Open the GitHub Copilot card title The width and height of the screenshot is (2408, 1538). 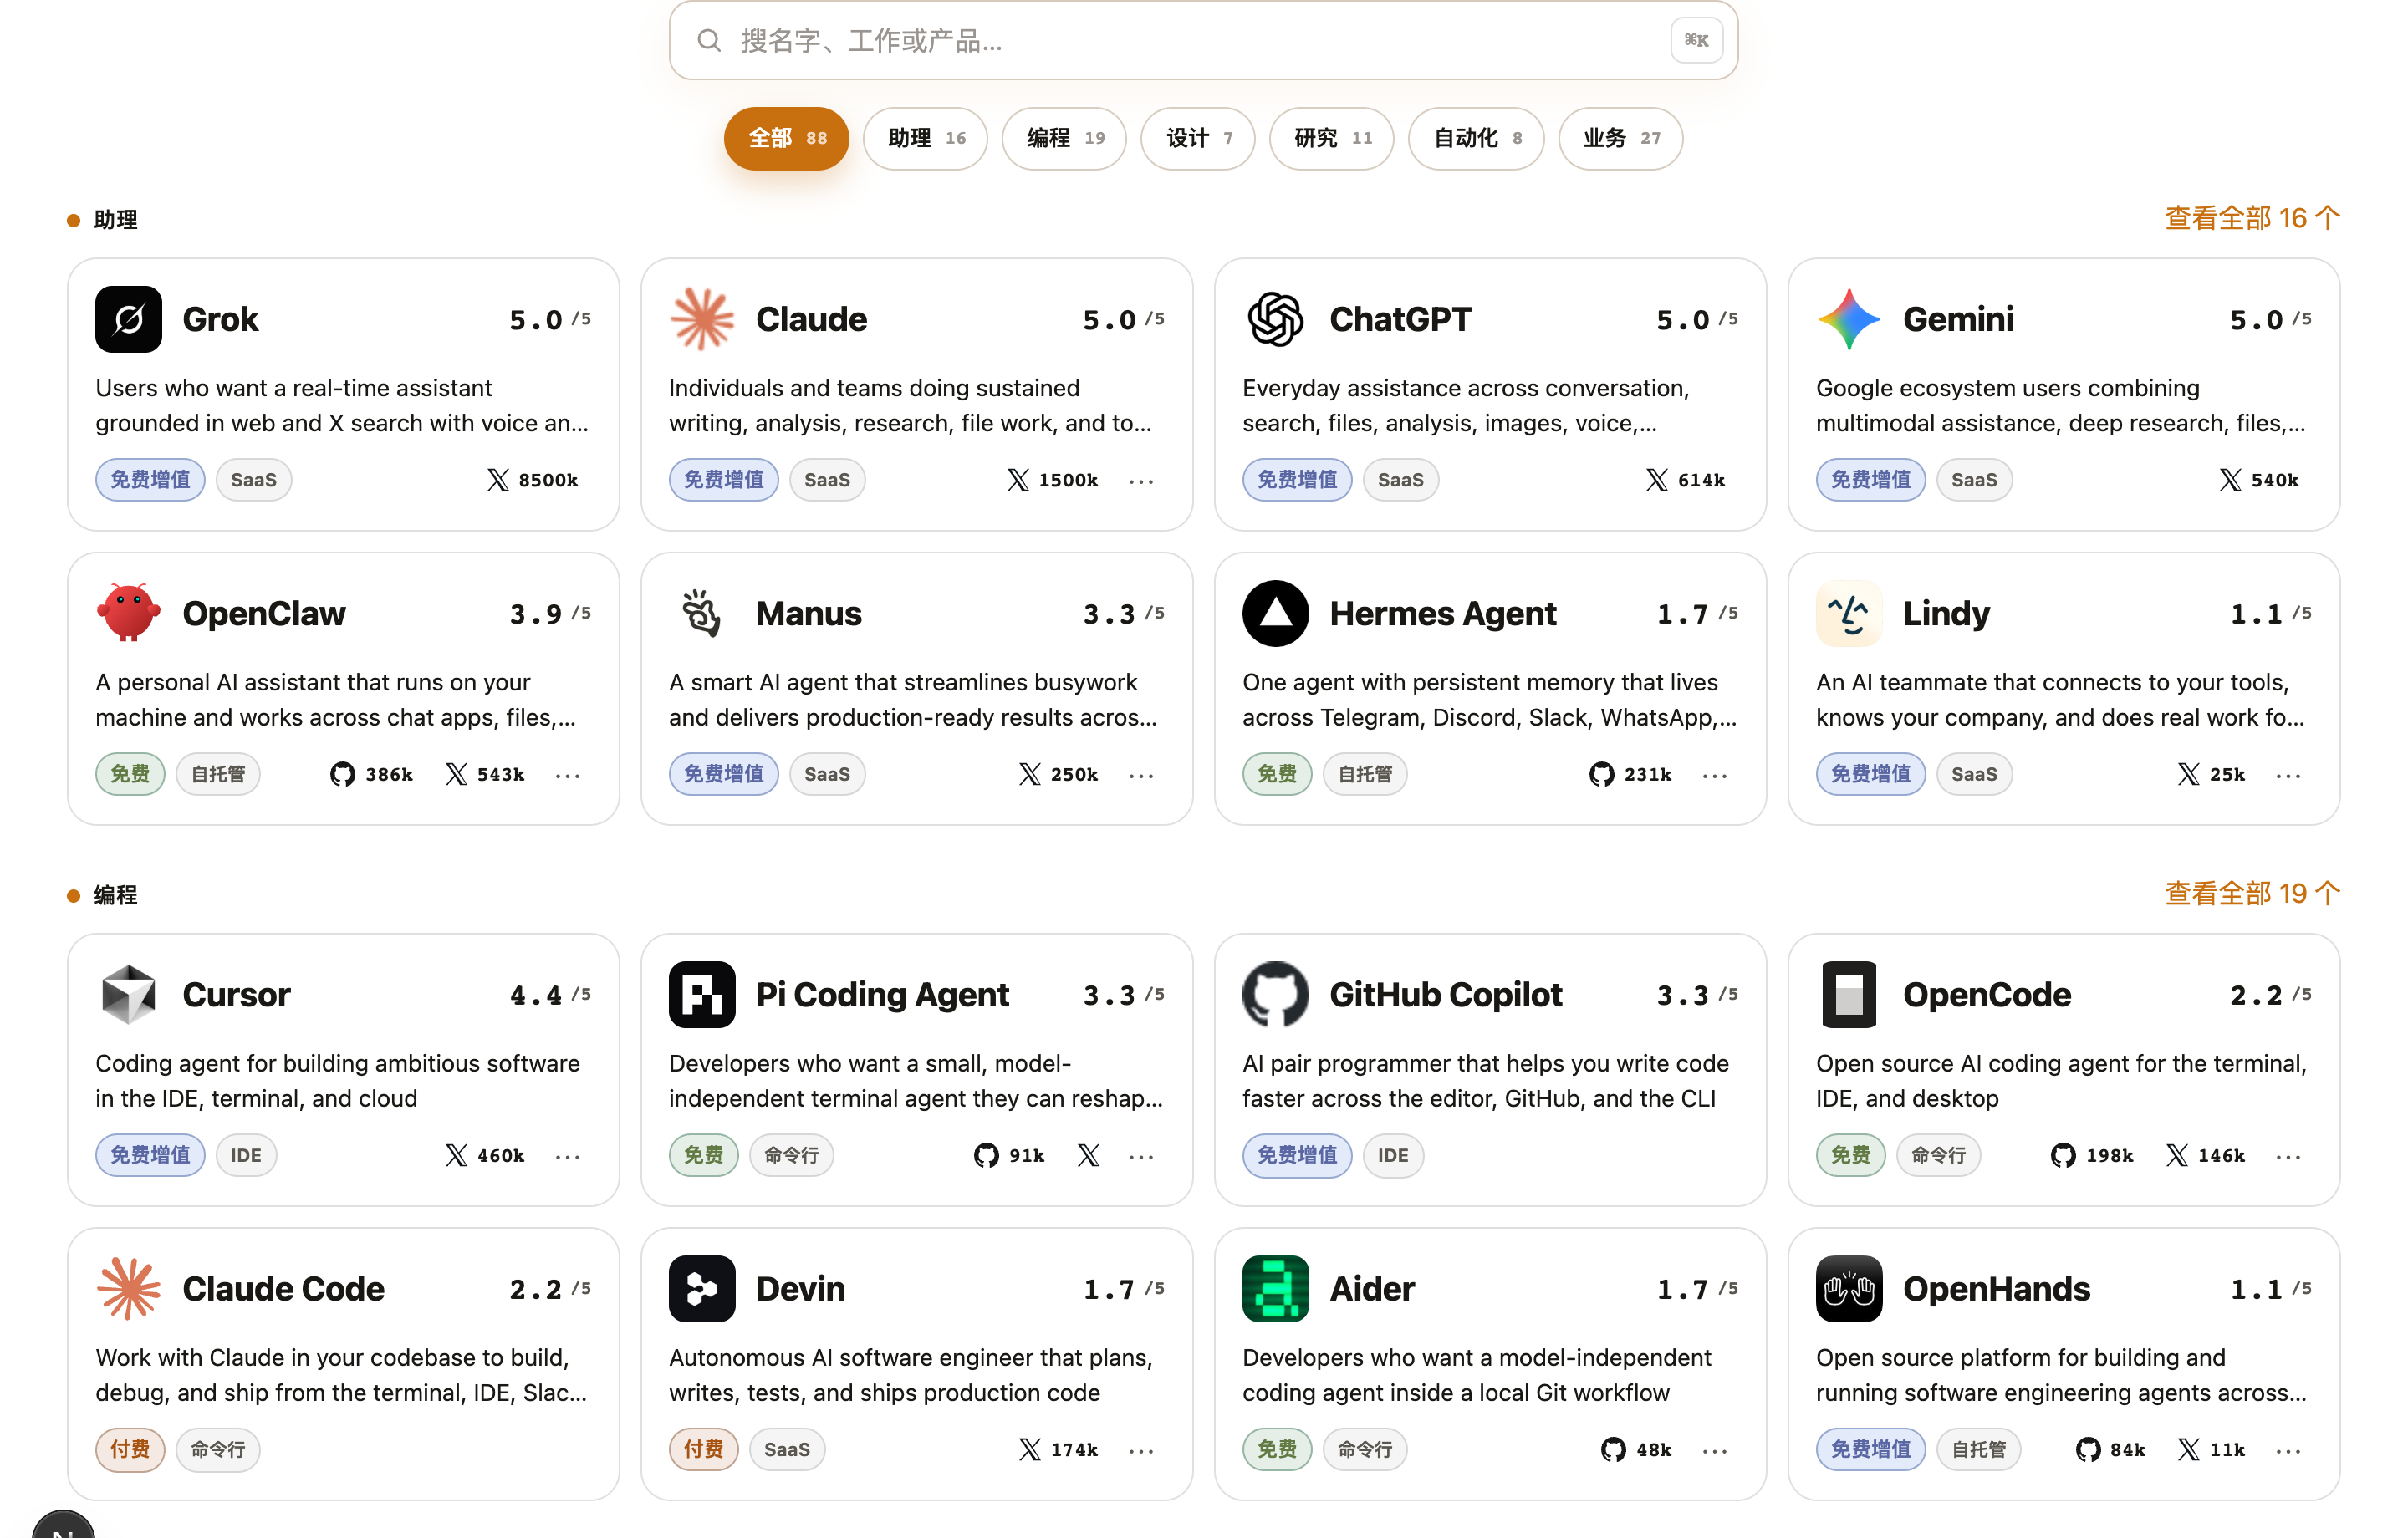[1445, 994]
